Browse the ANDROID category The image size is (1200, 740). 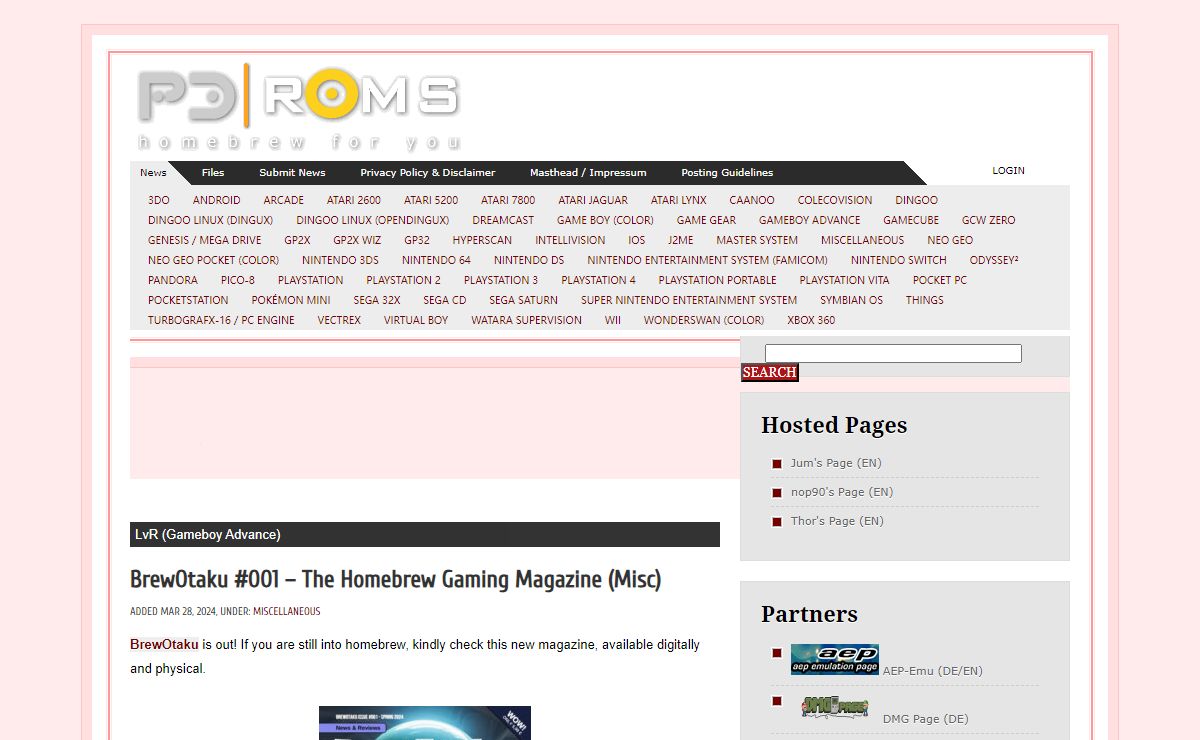pos(216,200)
